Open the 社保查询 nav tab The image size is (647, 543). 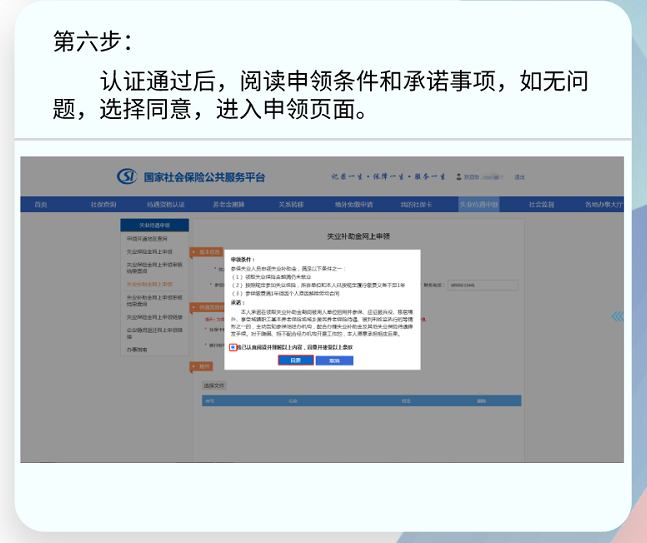tap(103, 204)
